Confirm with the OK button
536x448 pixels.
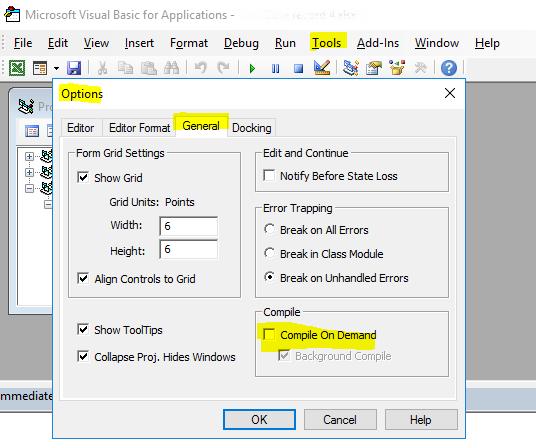(259, 420)
